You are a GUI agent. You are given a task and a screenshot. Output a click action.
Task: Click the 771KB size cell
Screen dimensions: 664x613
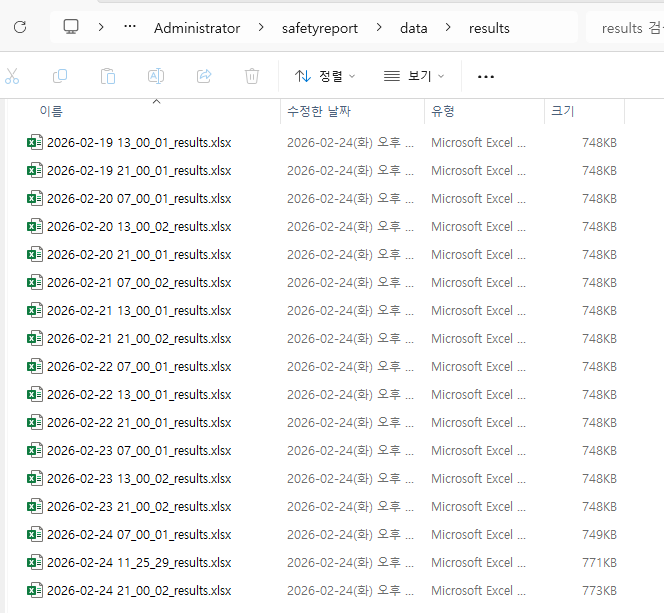tap(599, 563)
